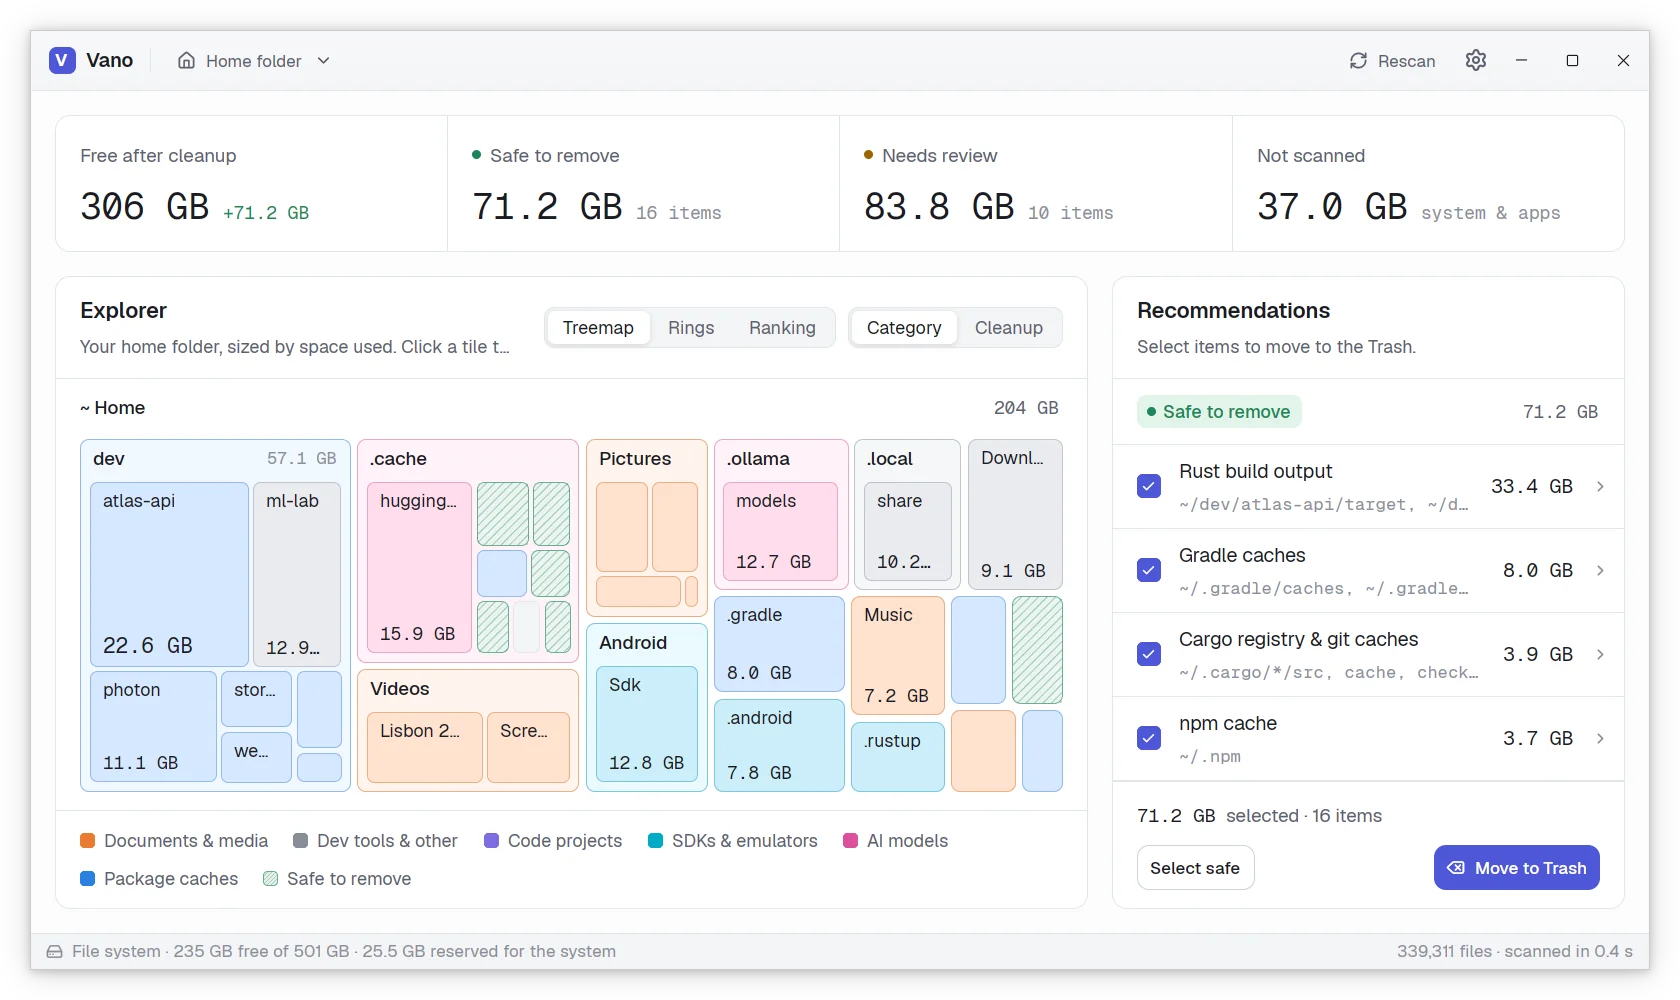Click the Home folder house icon
This screenshot has width=1680, height=1000.
click(x=187, y=61)
